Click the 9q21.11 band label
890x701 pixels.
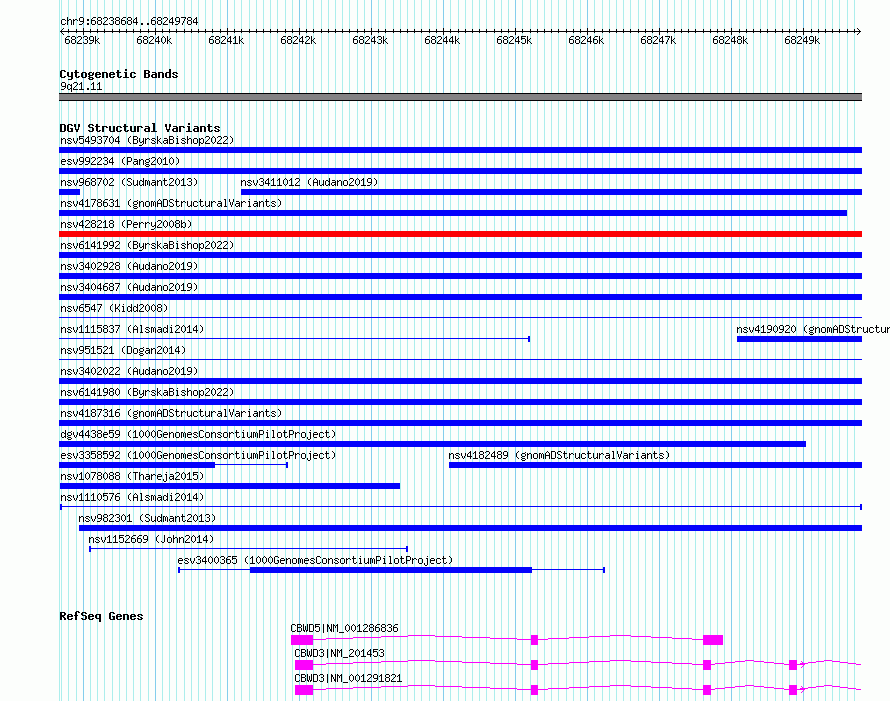tap(81, 86)
